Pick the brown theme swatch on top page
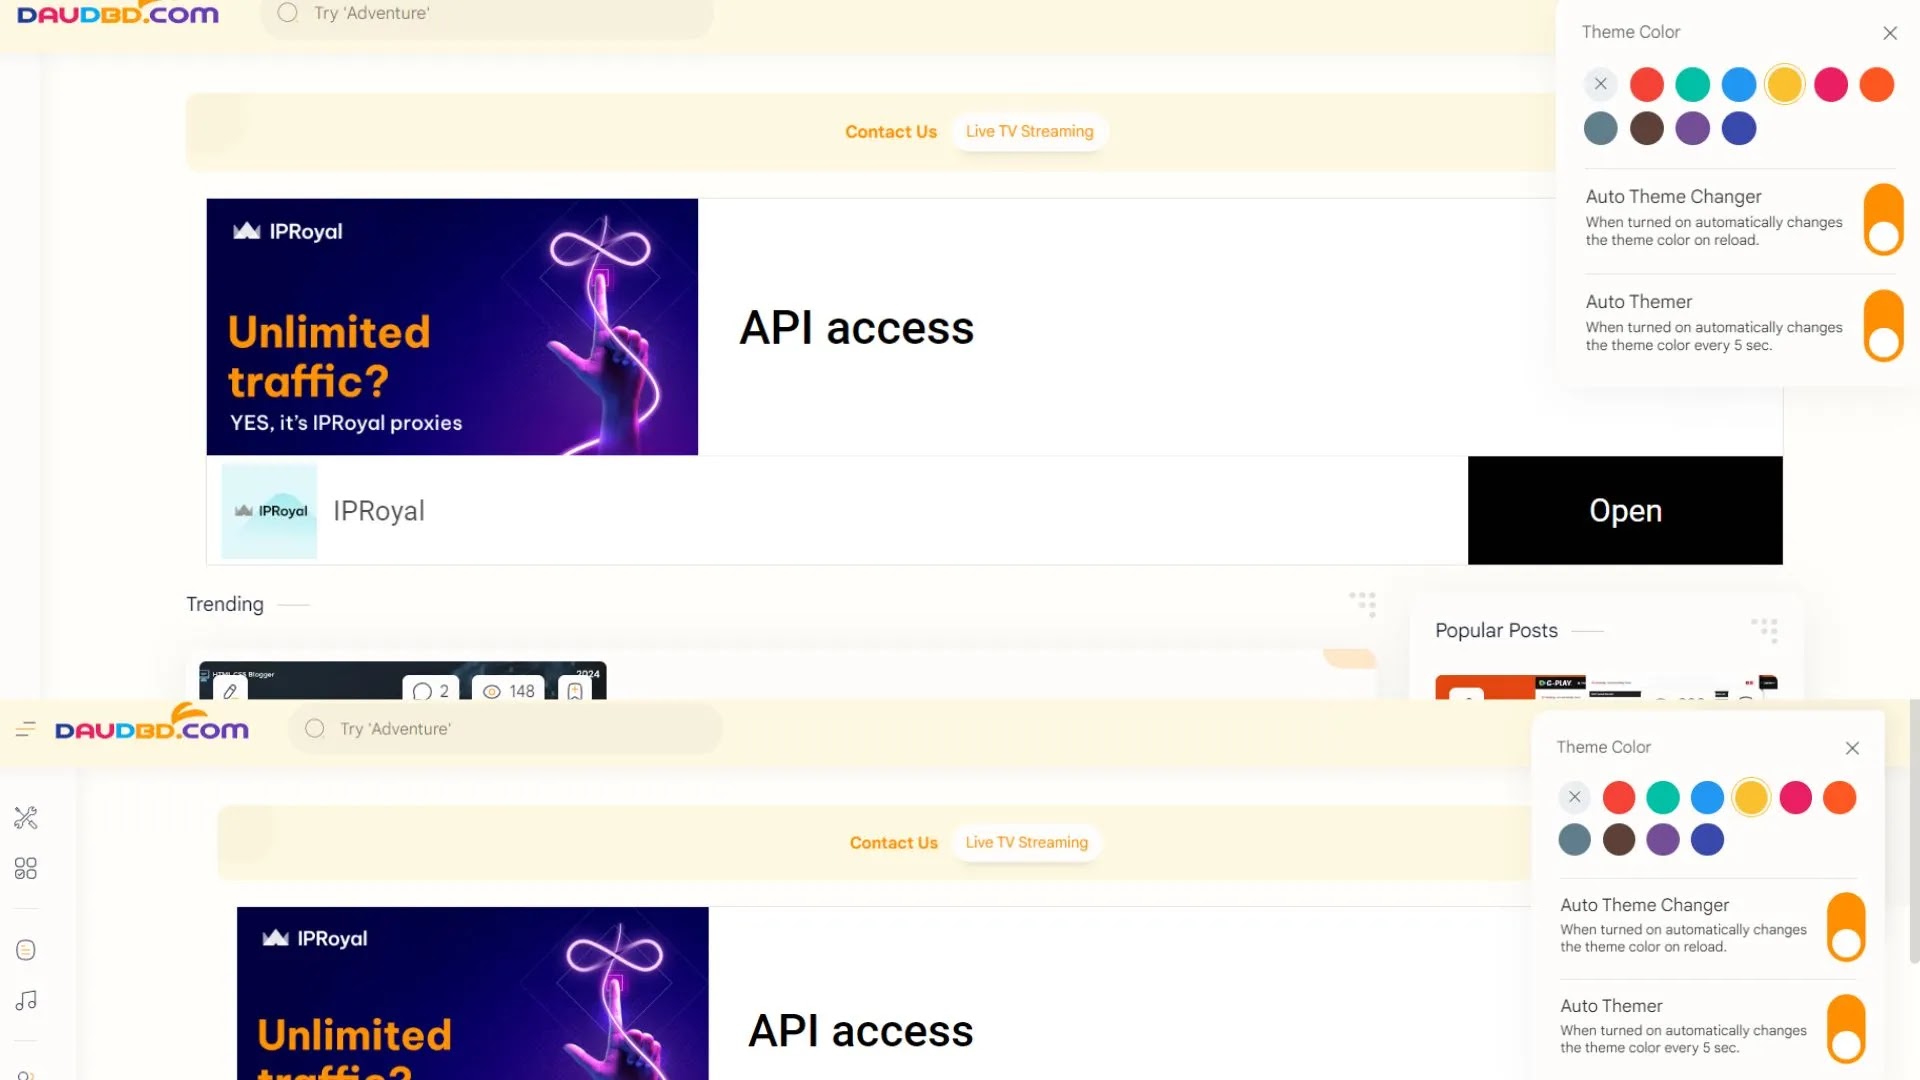 (1647, 128)
